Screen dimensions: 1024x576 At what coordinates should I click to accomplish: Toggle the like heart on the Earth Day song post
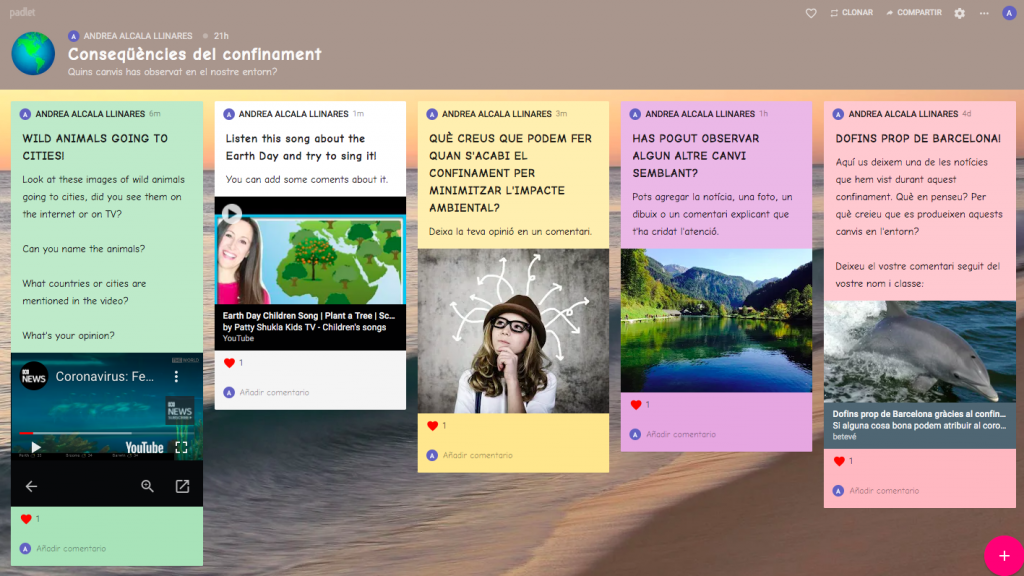point(229,363)
